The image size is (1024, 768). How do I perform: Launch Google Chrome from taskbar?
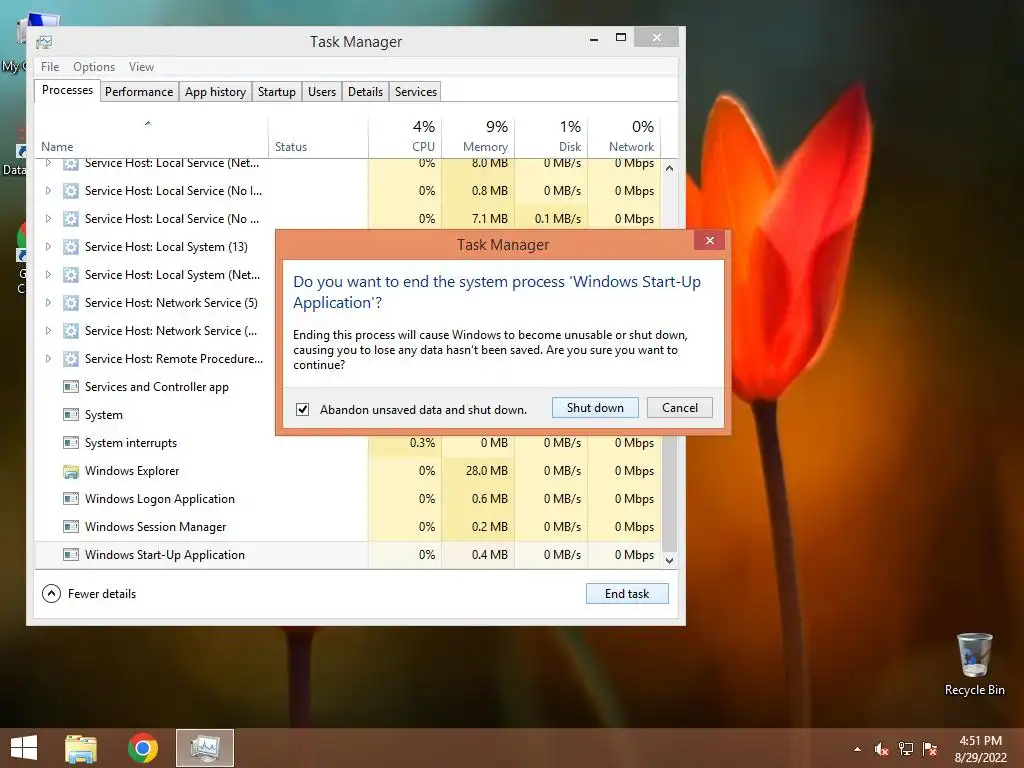(x=143, y=748)
